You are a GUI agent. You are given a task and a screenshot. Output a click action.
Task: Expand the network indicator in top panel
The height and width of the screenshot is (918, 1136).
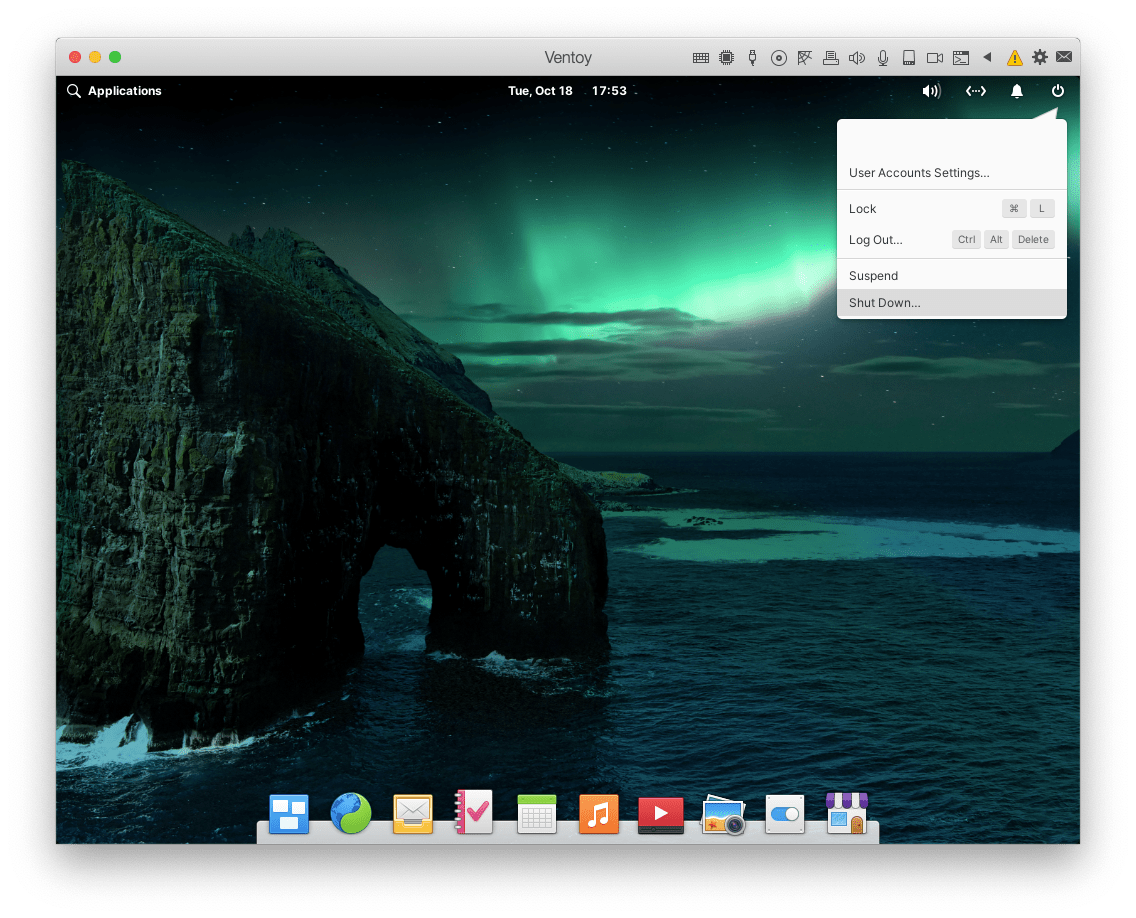click(975, 91)
